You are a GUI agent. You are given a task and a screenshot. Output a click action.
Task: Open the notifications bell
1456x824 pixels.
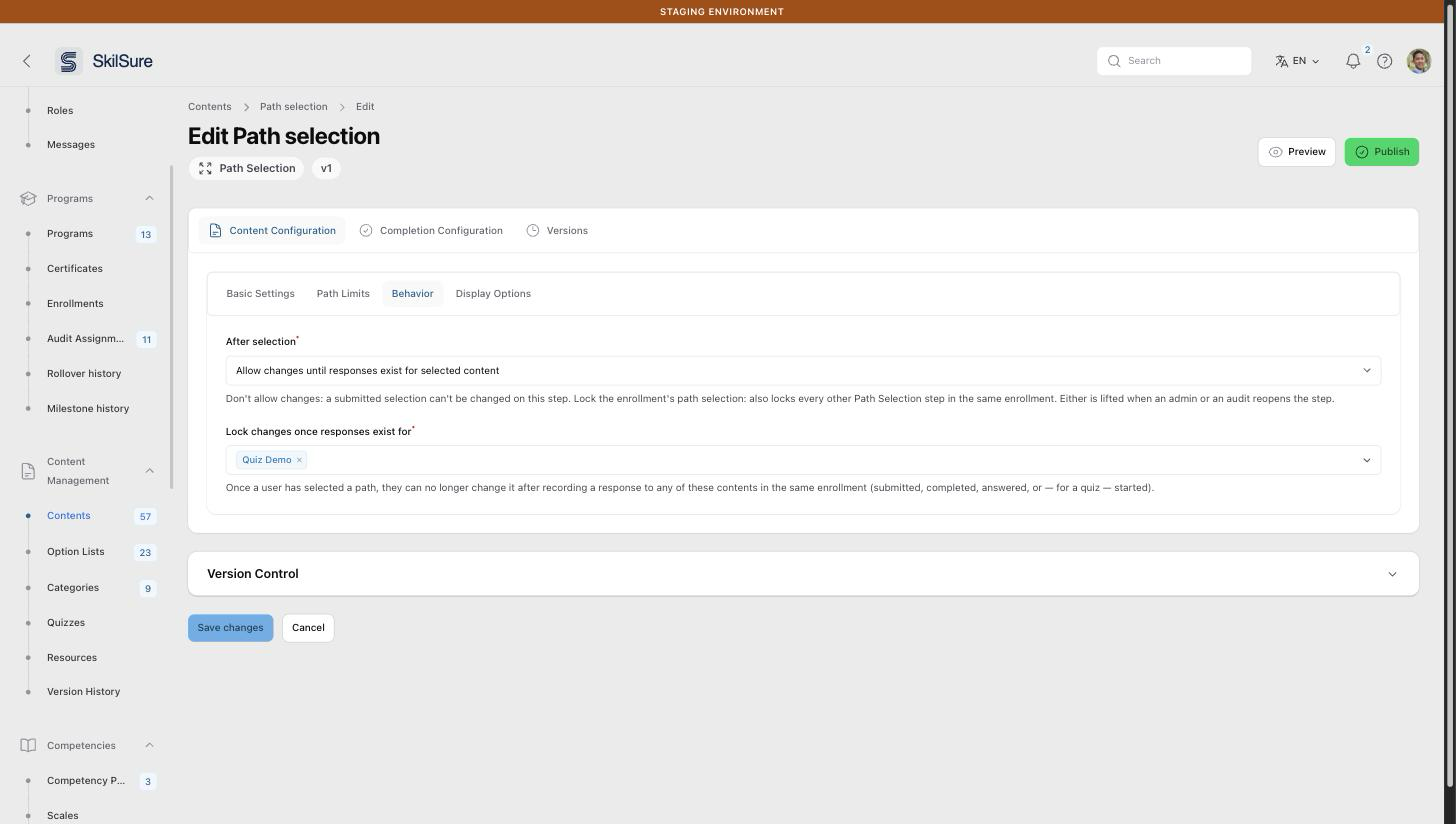point(1353,61)
